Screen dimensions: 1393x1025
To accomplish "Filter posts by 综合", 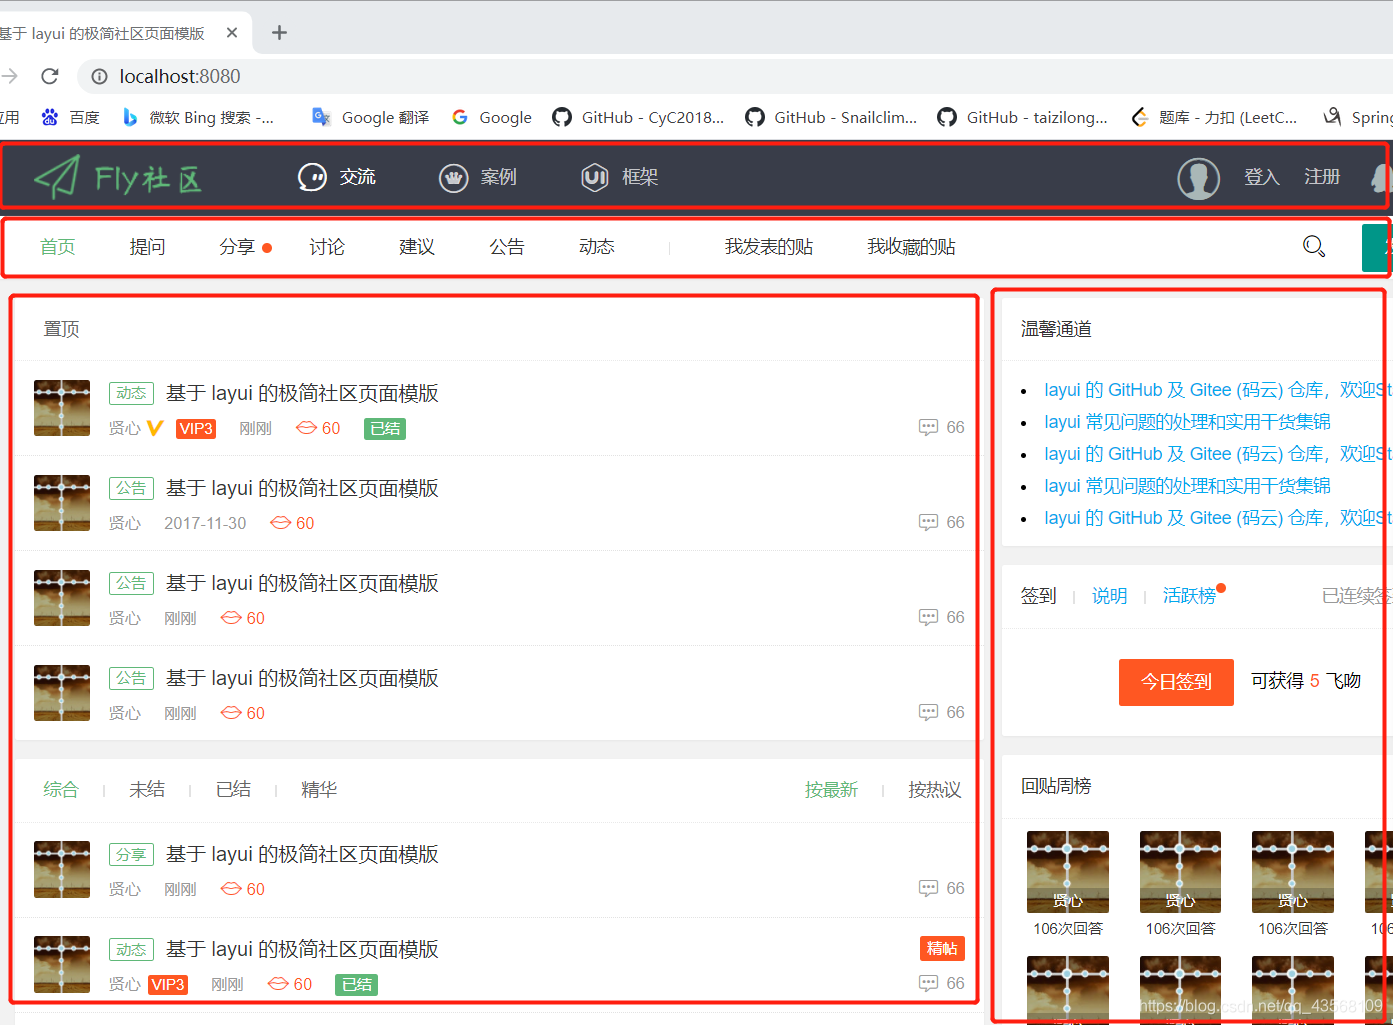I will click(61, 790).
